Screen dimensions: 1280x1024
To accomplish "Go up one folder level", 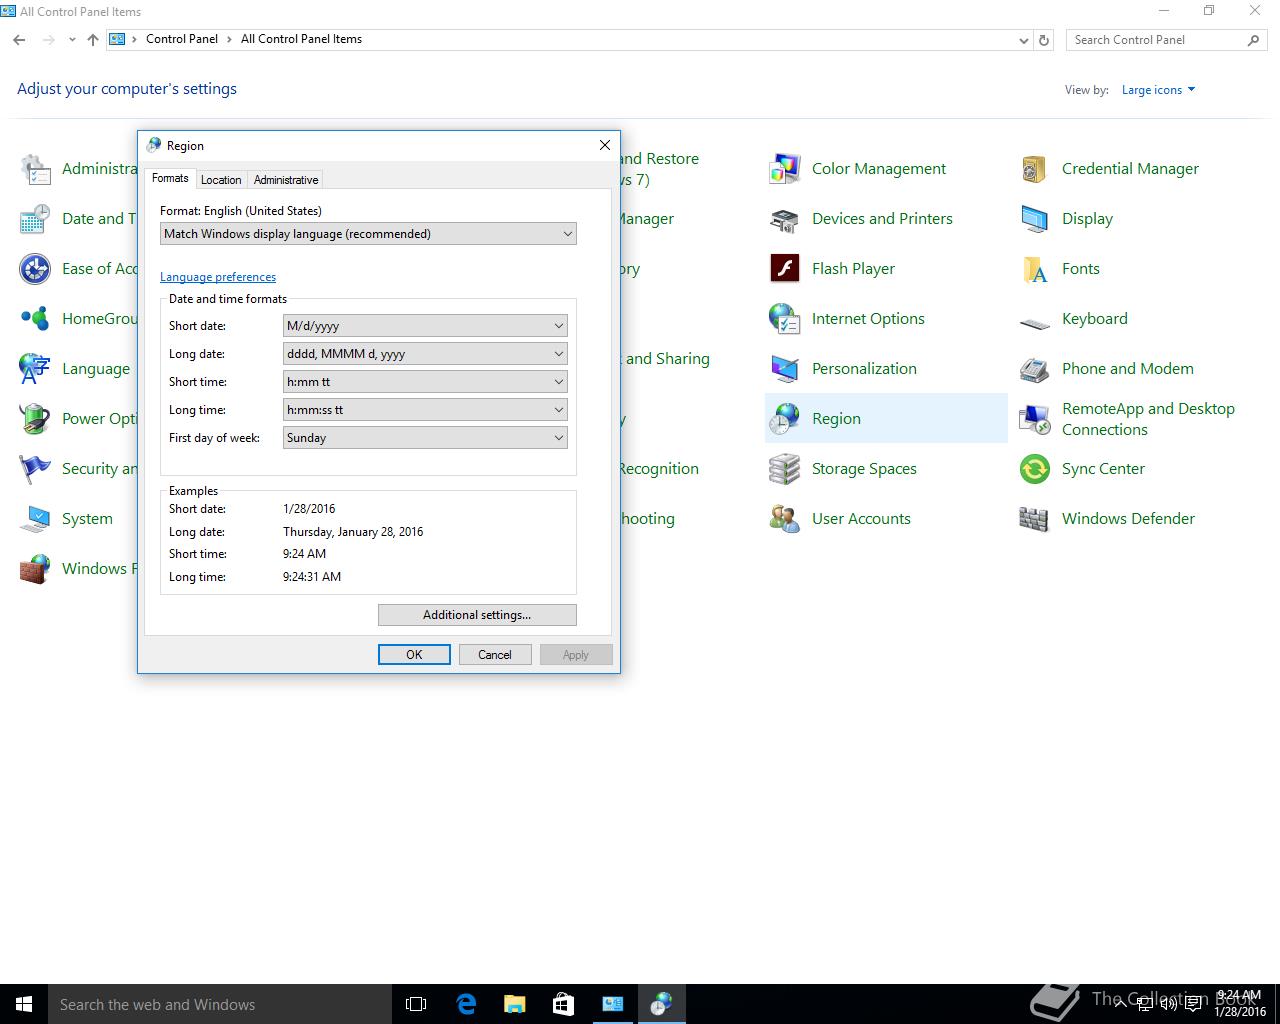I will point(93,40).
